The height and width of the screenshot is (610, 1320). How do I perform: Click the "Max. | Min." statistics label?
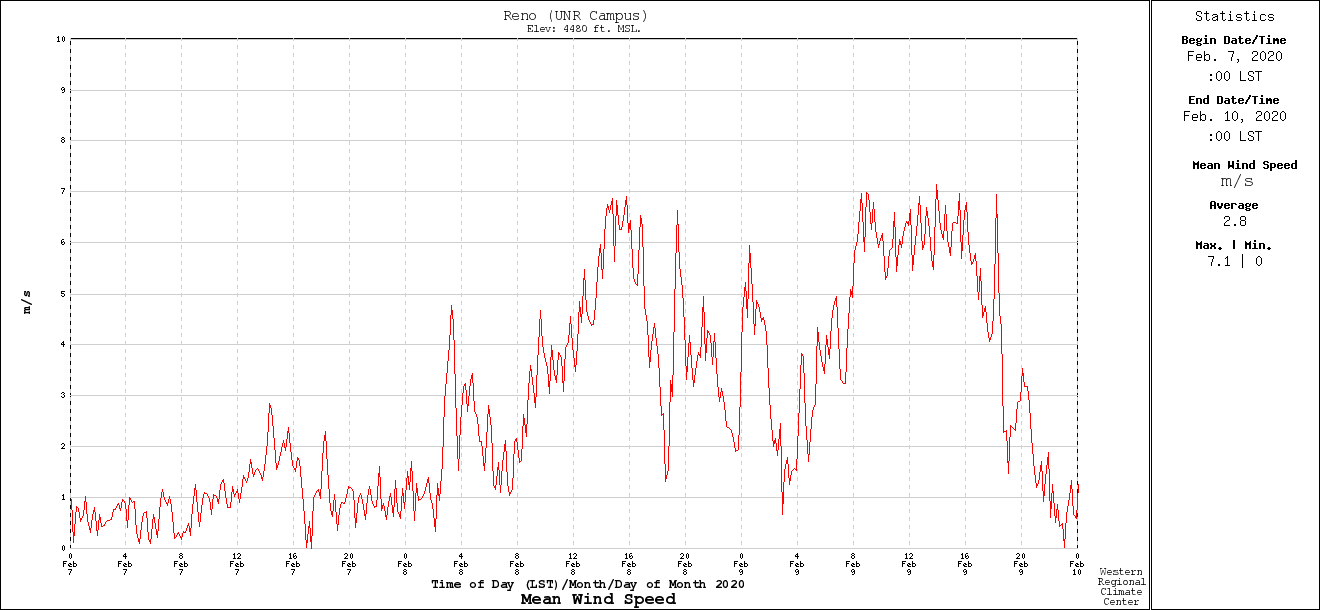1234,246
